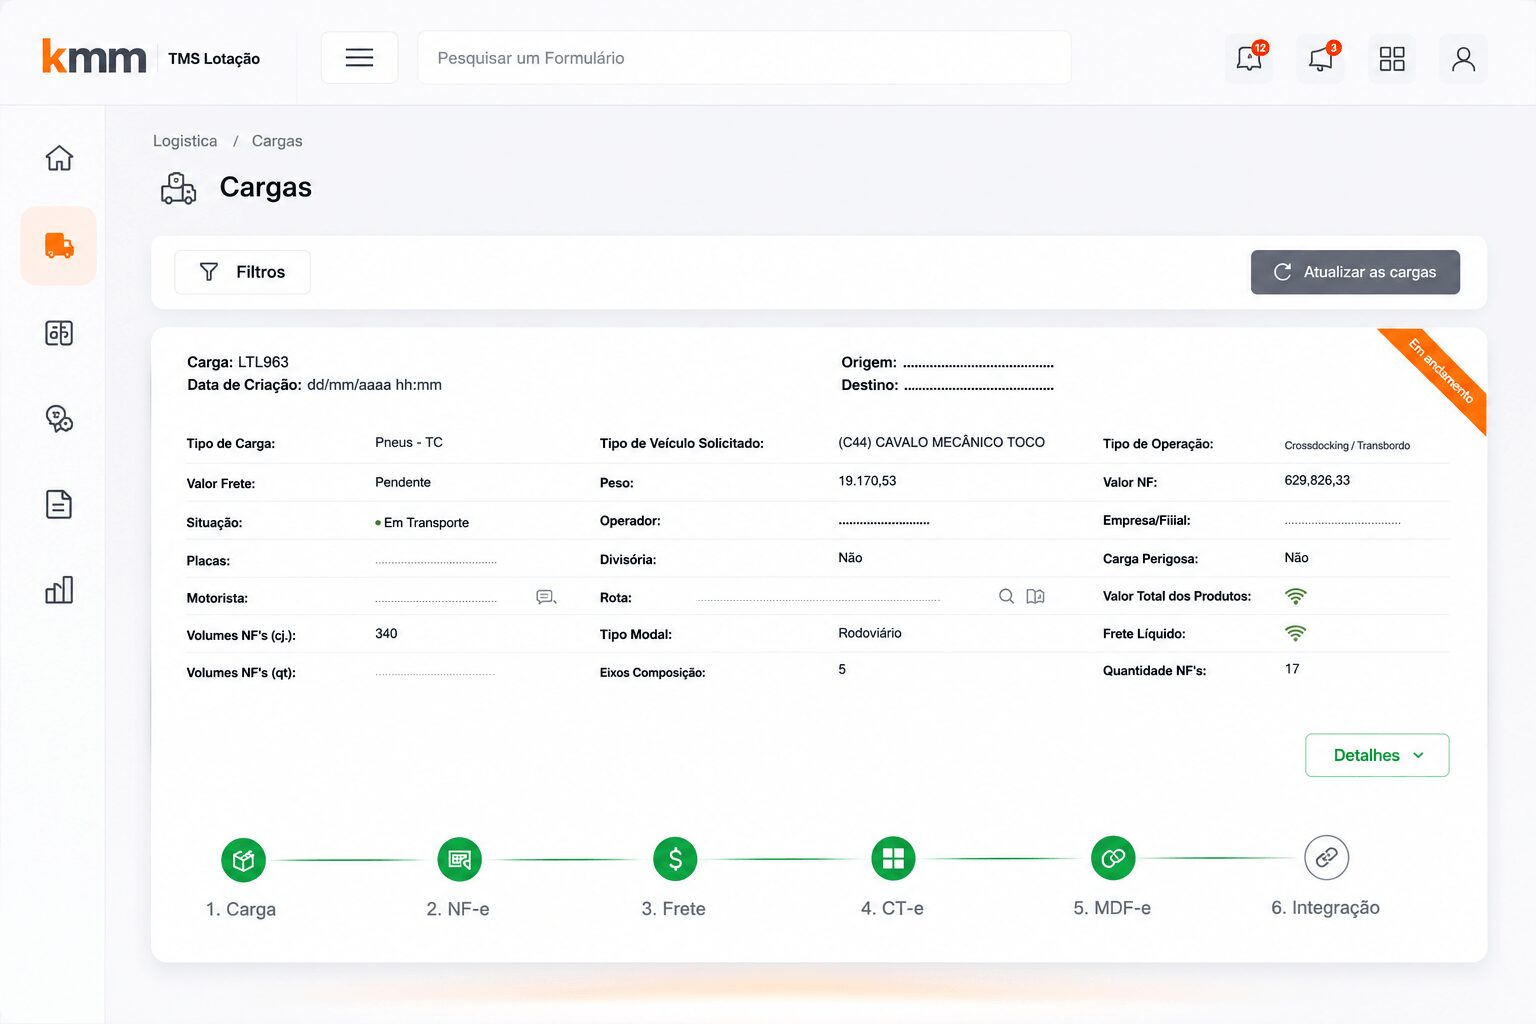Toggle the hamburger menu button
The height and width of the screenshot is (1024, 1536).
pos(359,58)
